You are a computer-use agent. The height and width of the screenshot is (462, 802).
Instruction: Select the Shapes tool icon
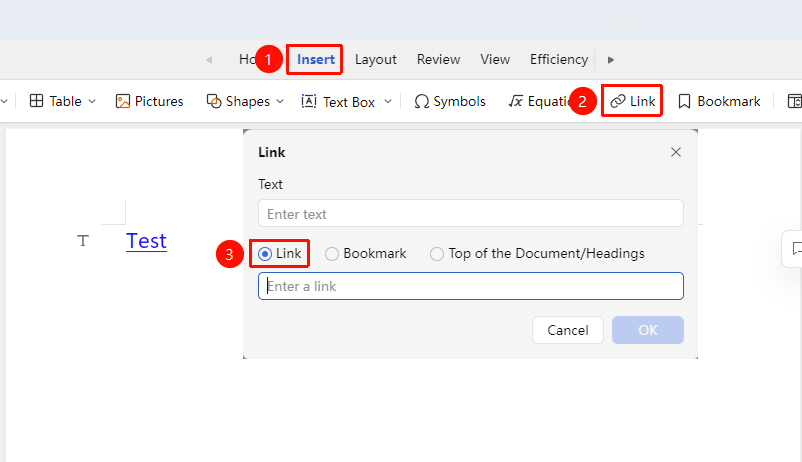click(x=214, y=101)
